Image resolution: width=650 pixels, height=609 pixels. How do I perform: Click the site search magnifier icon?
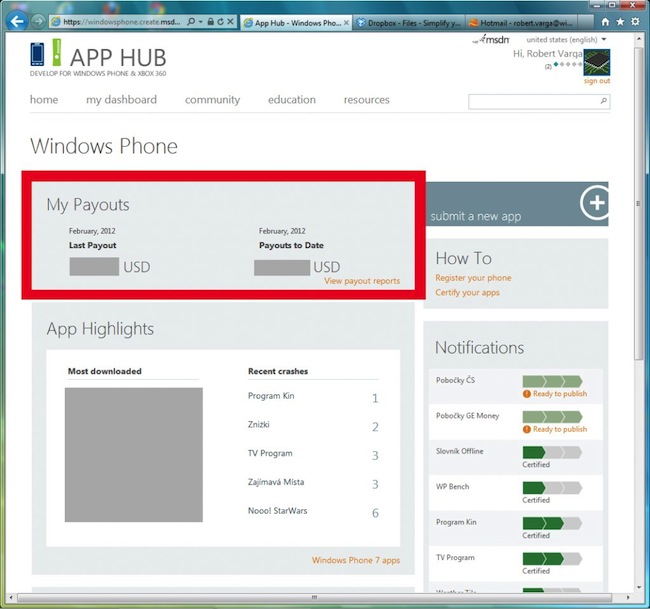coord(604,101)
